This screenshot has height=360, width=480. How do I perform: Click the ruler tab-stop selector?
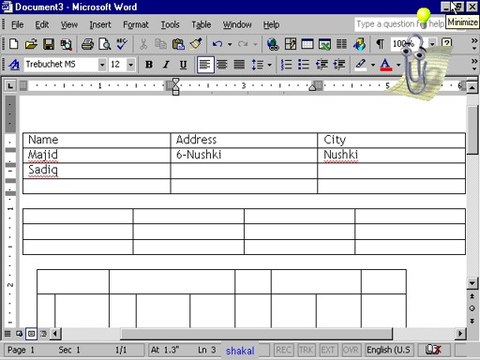10,86
